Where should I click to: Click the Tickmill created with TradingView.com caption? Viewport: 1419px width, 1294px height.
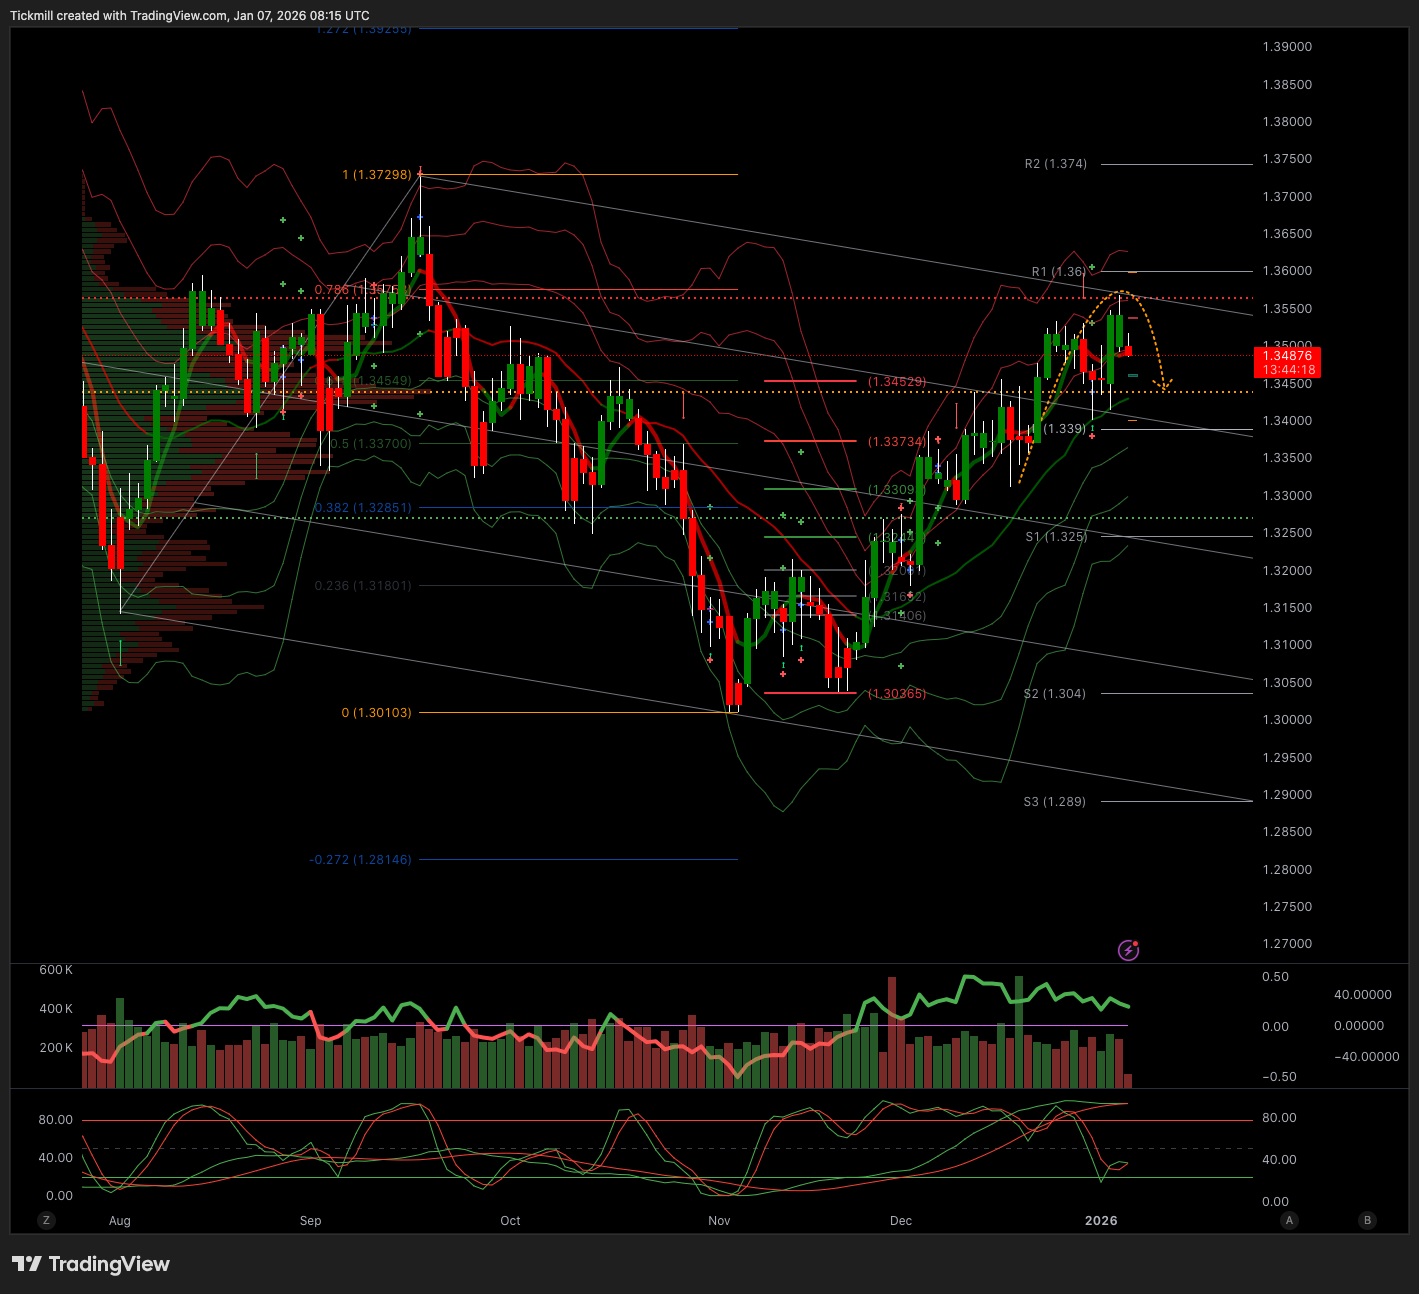(x=190, y=16)
